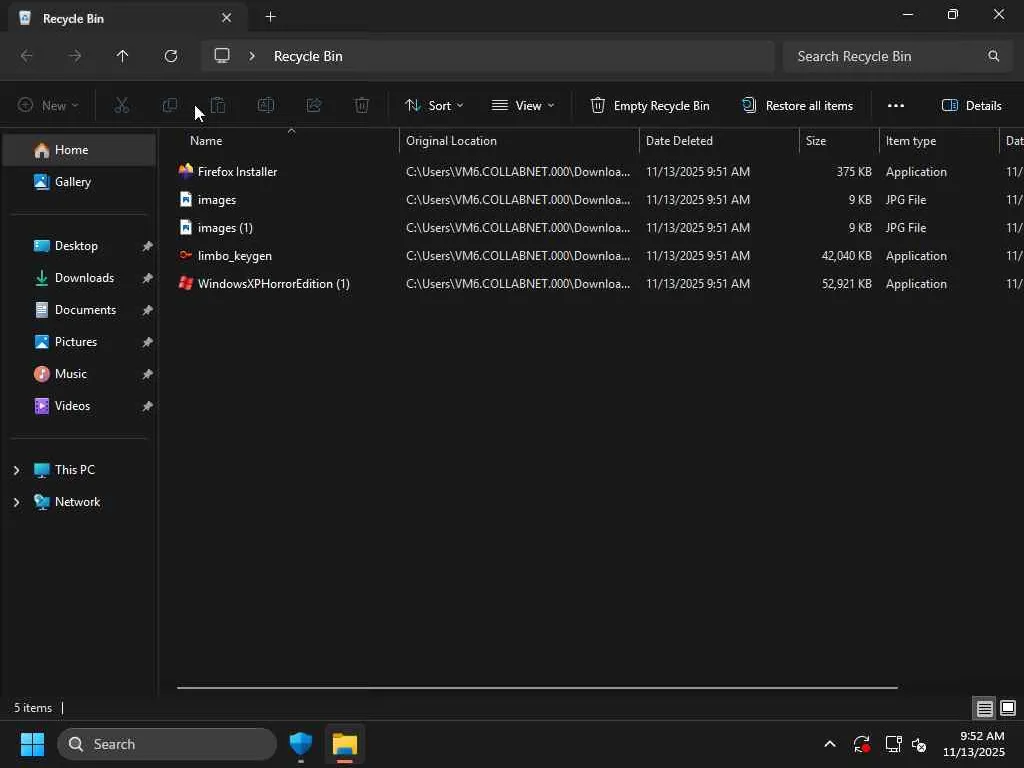Click the Delete trash icon in toolbar

362,105
